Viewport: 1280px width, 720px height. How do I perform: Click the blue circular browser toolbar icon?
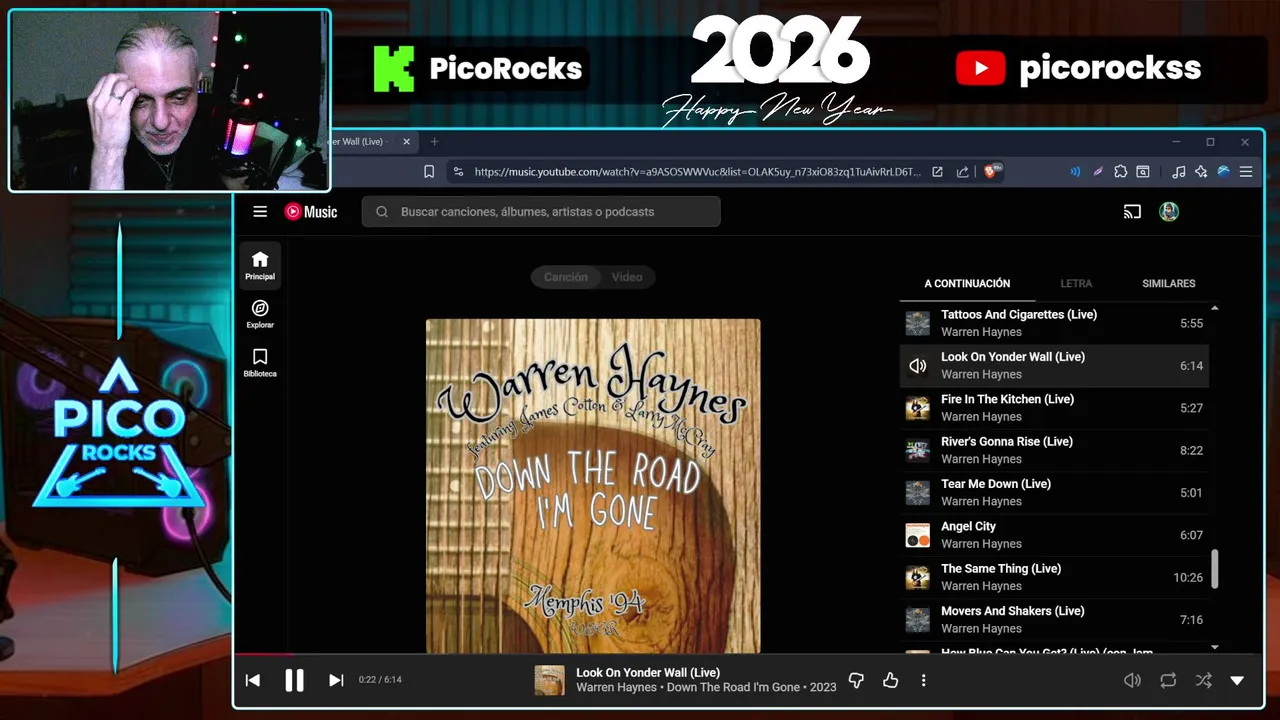point(1223,172)
